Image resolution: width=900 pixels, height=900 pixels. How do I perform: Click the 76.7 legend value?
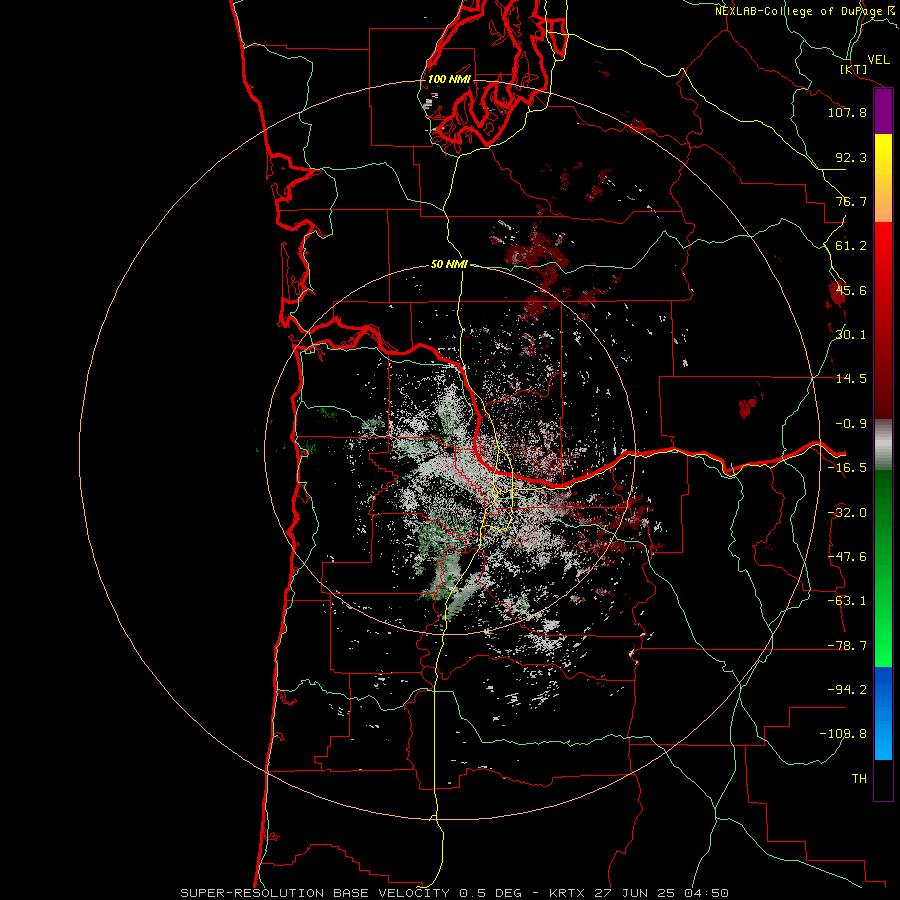(x=851, y=201)
